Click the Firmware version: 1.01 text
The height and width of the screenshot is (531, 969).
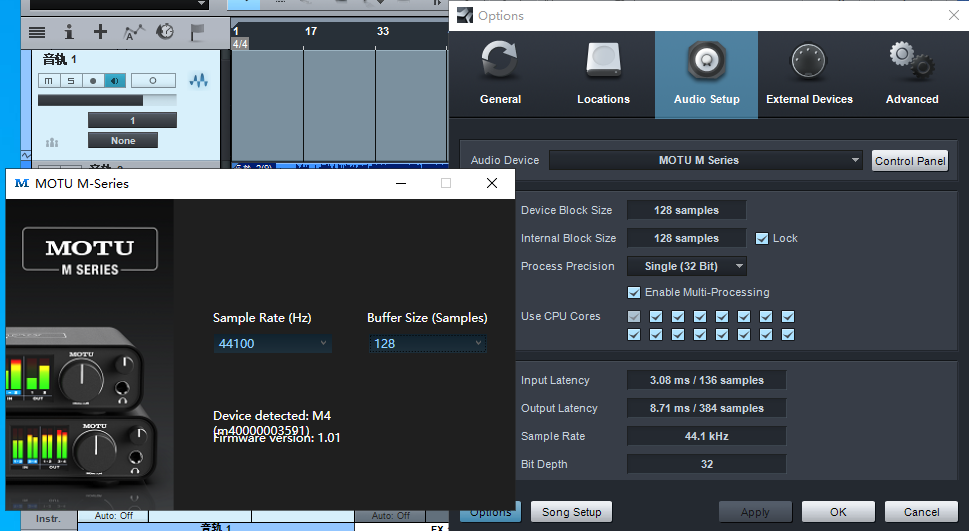pos(277,438)
